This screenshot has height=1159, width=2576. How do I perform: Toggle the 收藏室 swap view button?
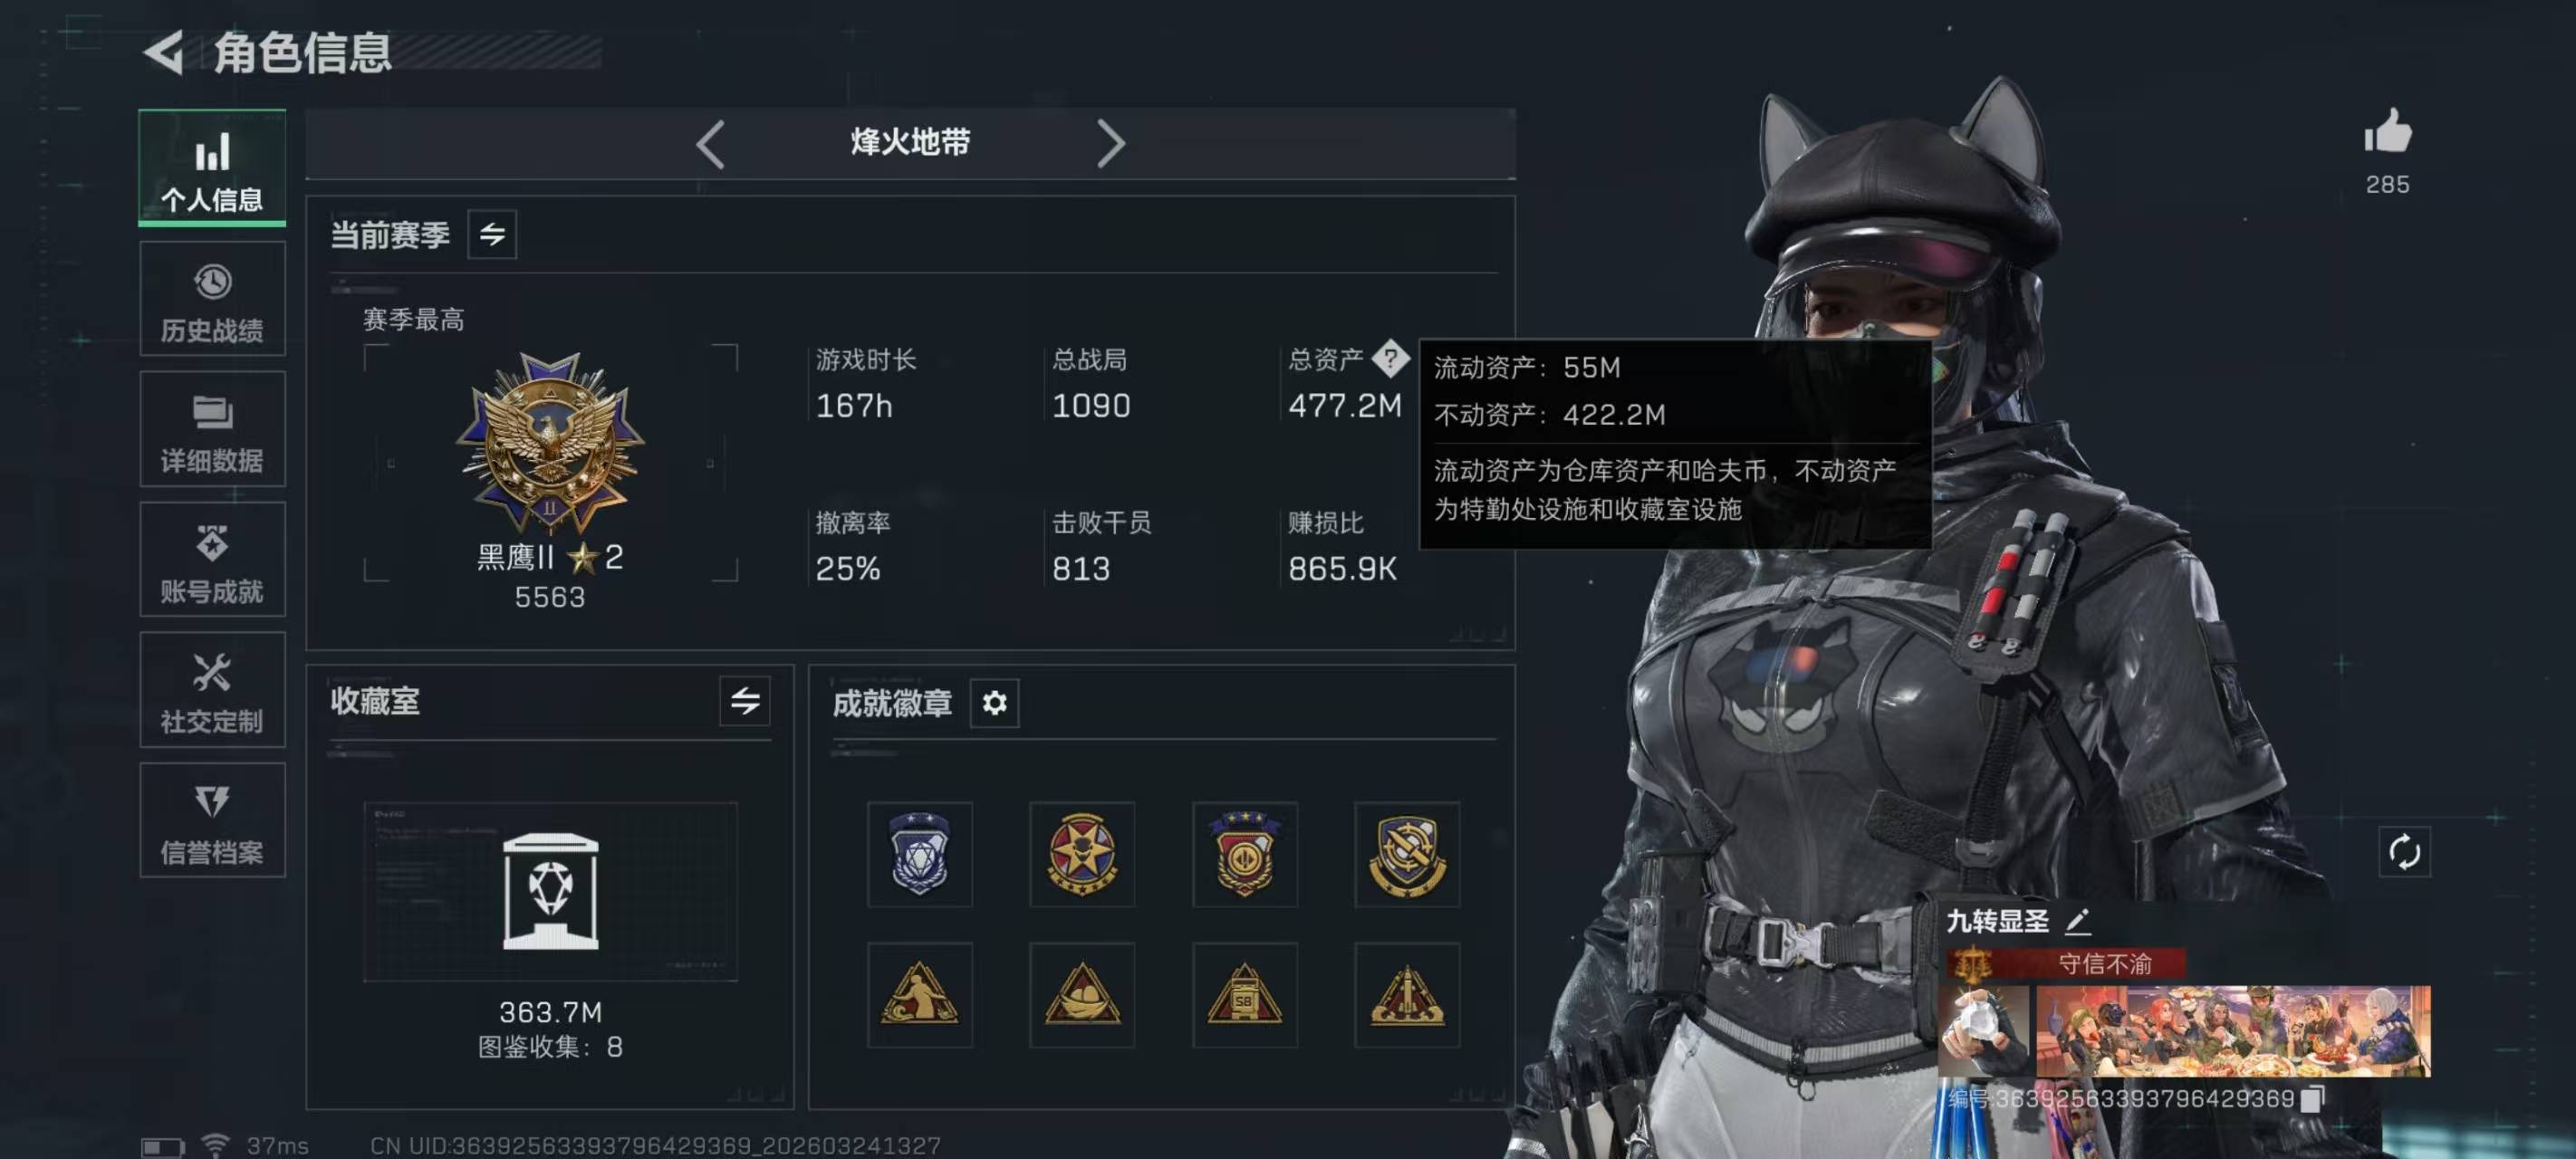(x=745, y=701)
